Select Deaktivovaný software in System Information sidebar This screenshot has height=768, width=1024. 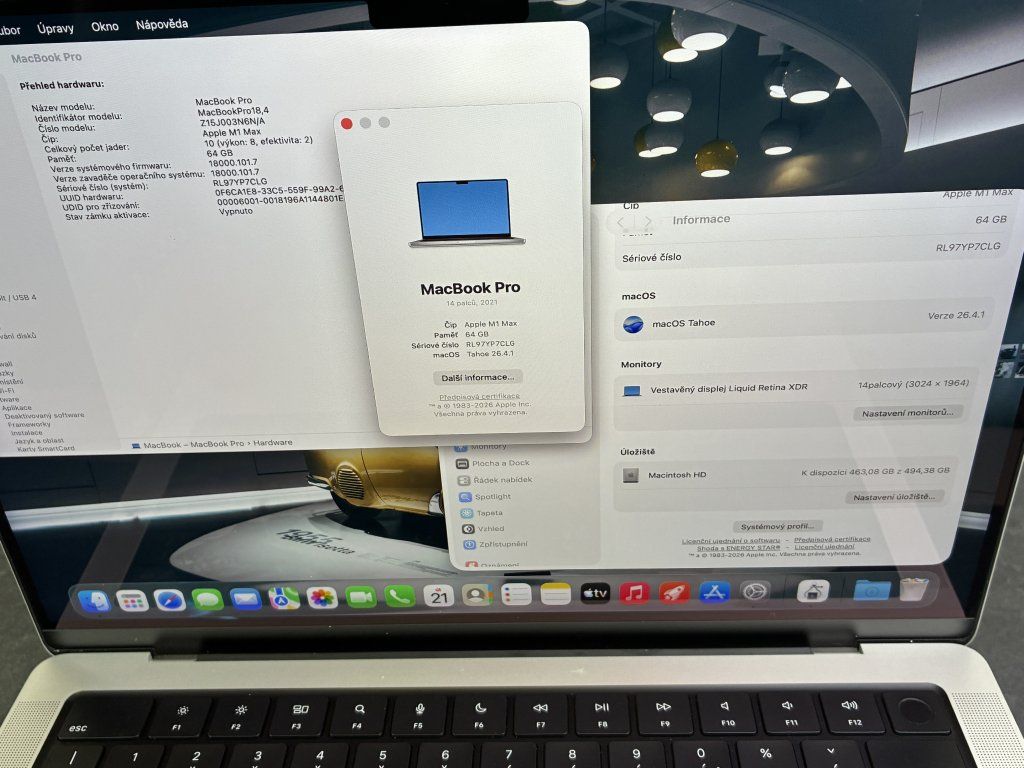point(44,415)
